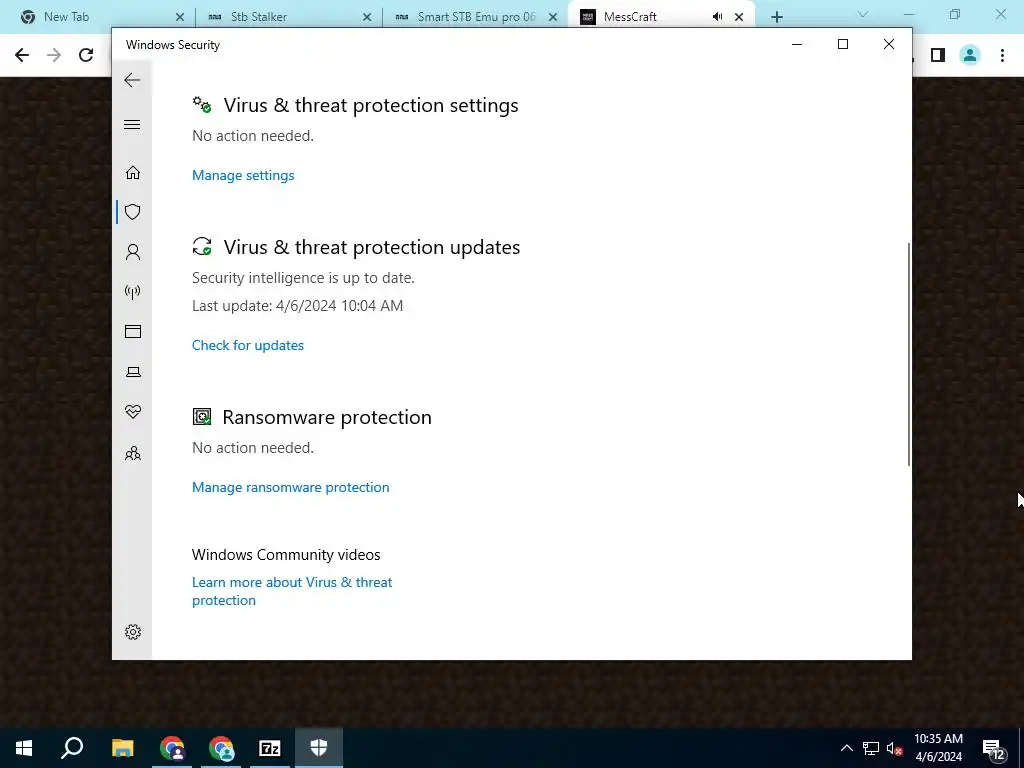Click the 'Windows Community videos' heading

[x=286, y=554]
